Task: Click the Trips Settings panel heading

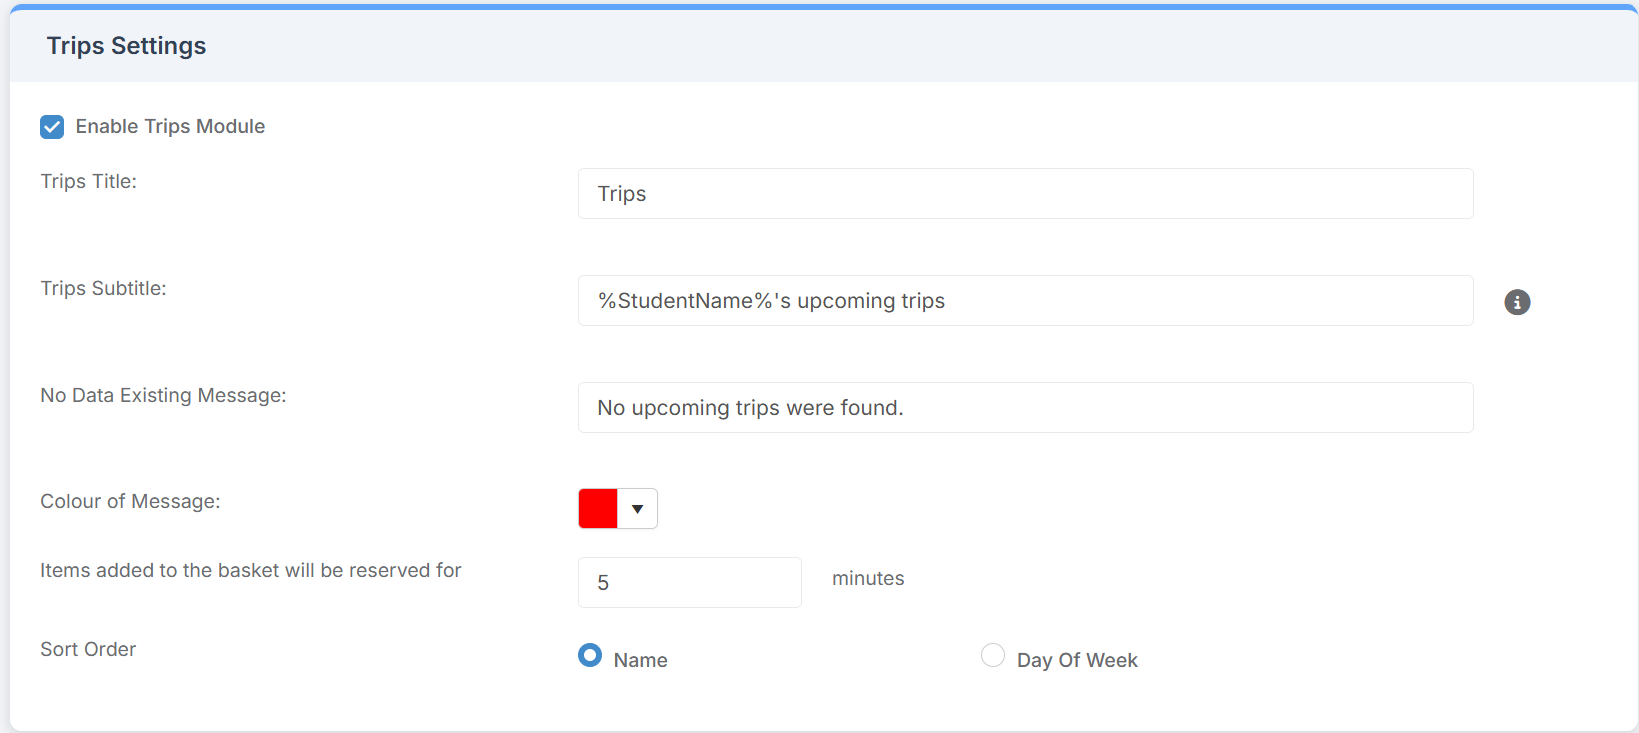Action: [x=126, y=46]
